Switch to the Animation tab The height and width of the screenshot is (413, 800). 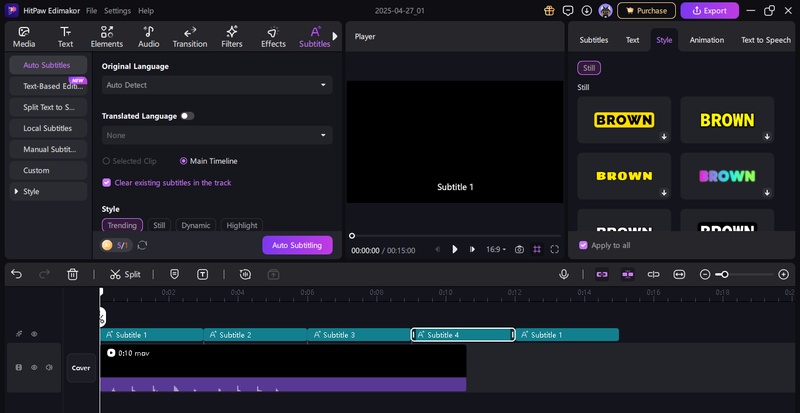[x=707, y=40]
